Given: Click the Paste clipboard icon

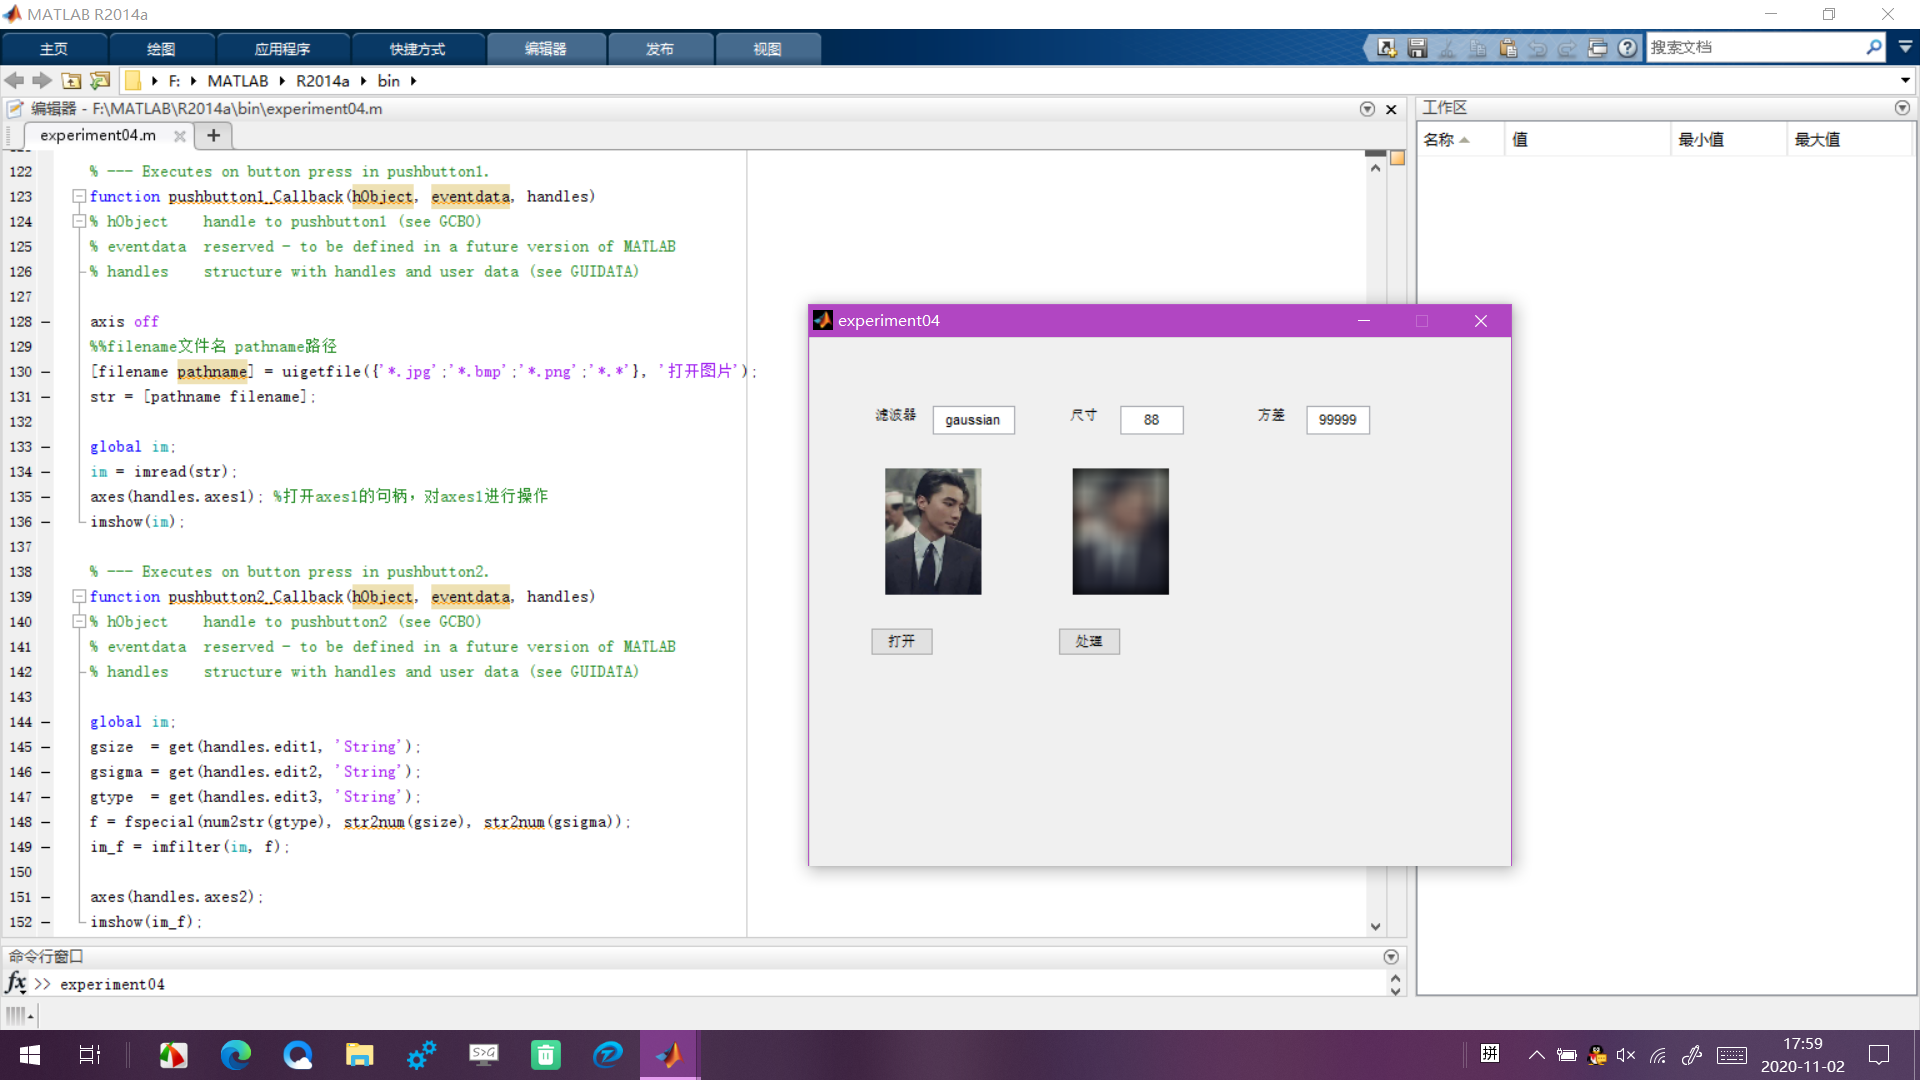Looking at the screenshot, I should coord(1508,48).
